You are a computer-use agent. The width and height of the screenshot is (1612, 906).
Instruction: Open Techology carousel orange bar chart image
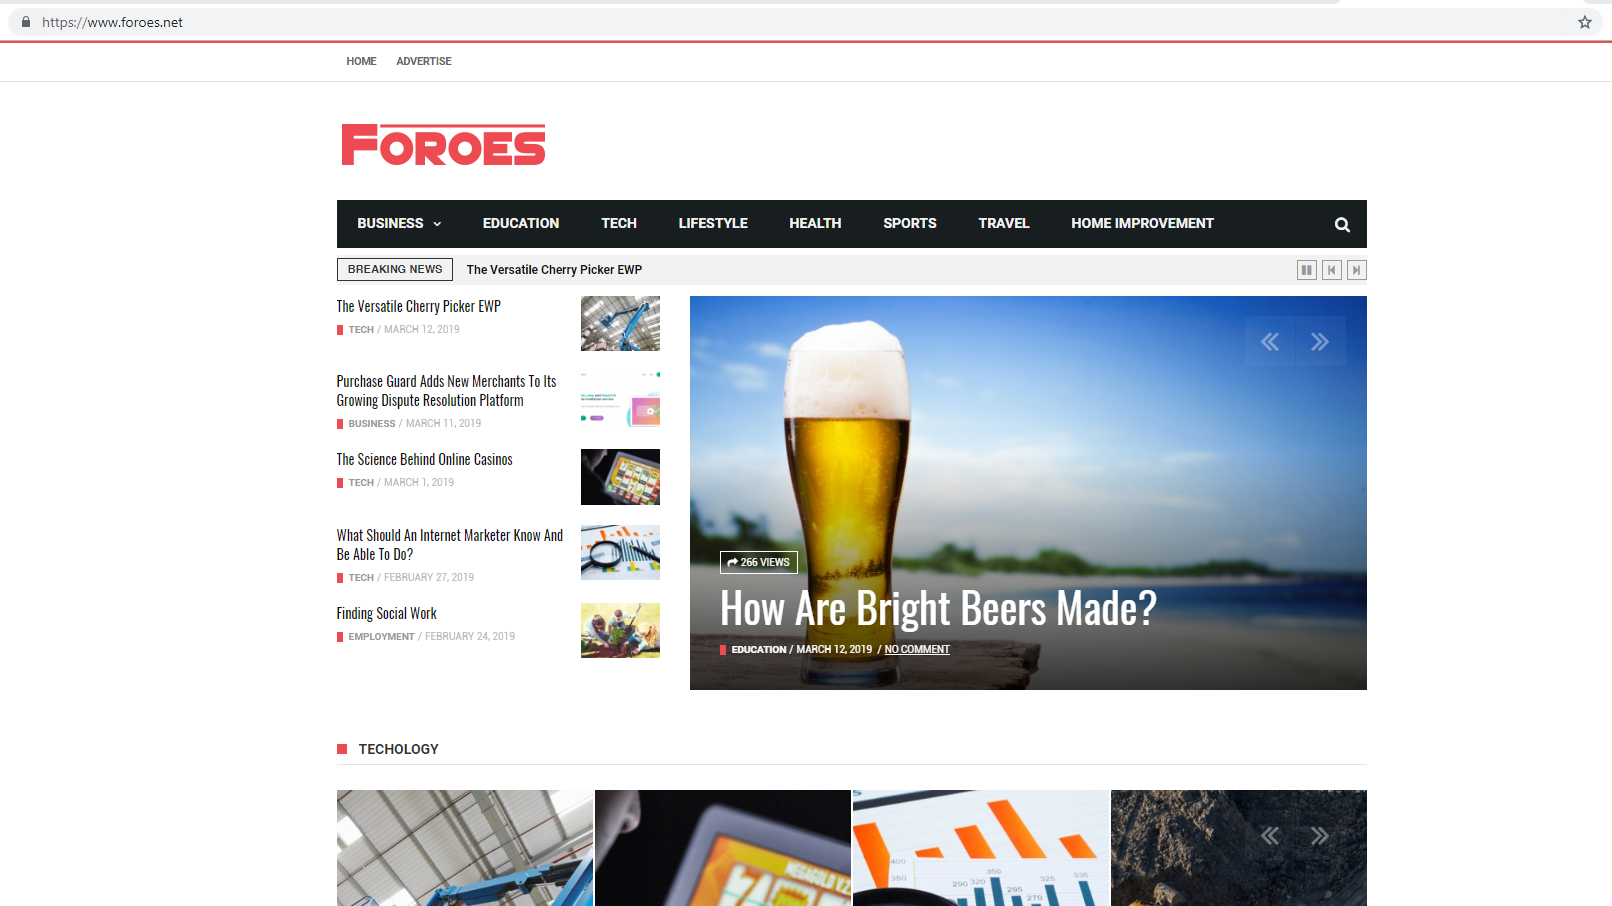(981, 848)
